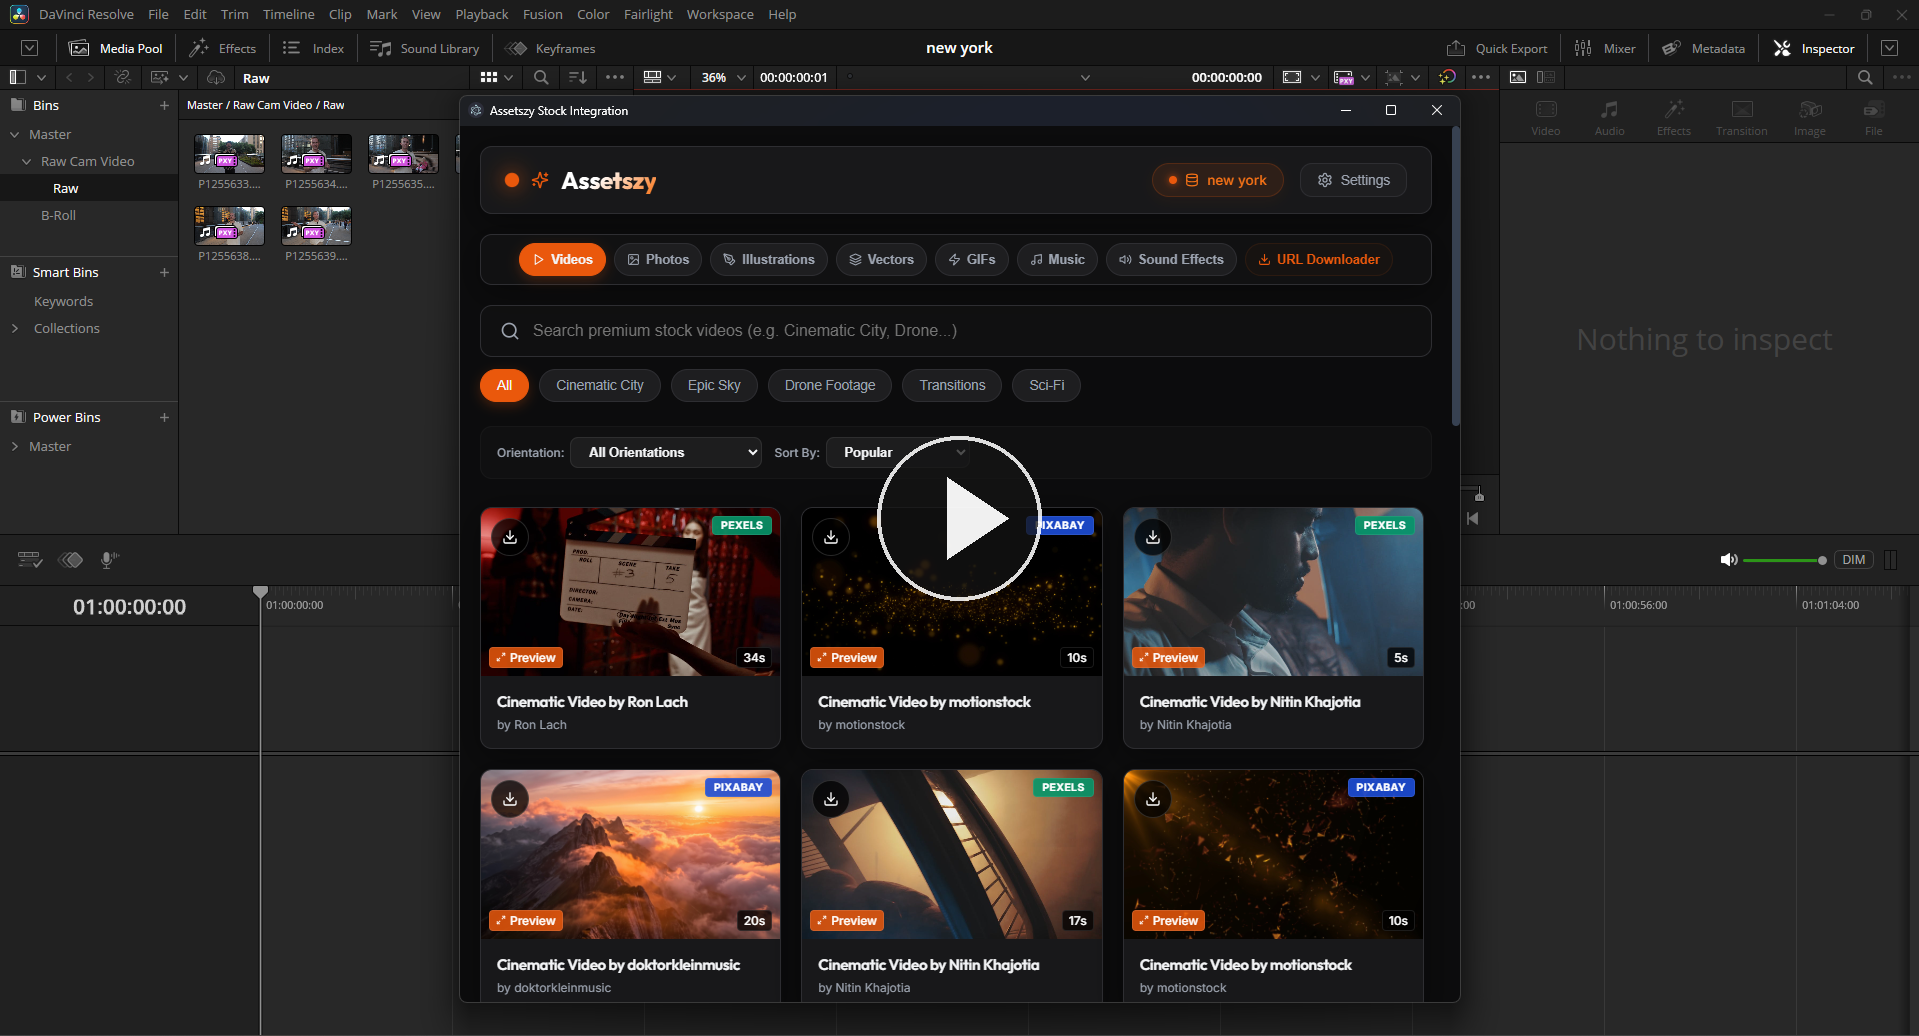
Task: Open the media pool view mode dropdown
Action: coord(496,77)
